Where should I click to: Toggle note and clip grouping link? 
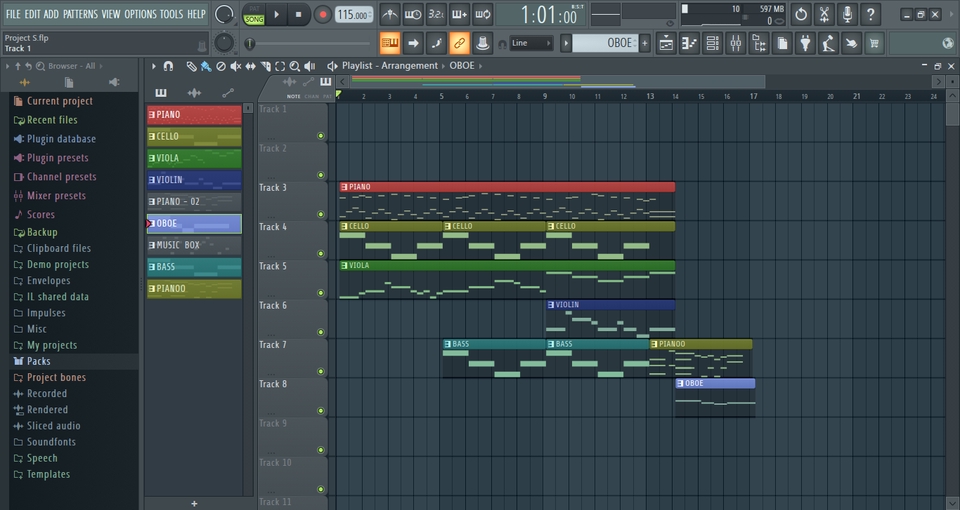(x=459, y=43)
